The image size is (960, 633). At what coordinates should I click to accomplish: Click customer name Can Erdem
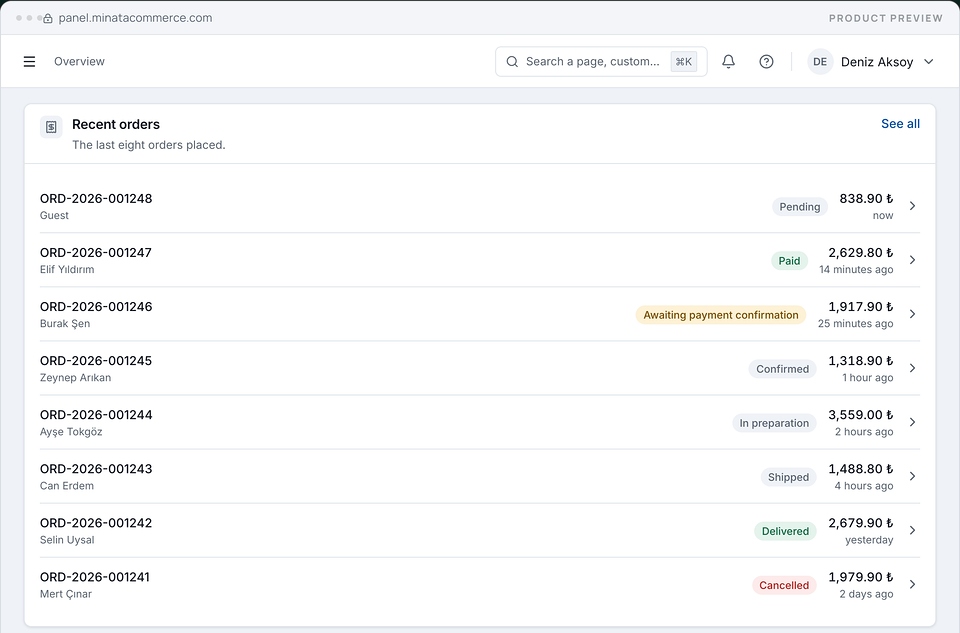tap(67, 485)
